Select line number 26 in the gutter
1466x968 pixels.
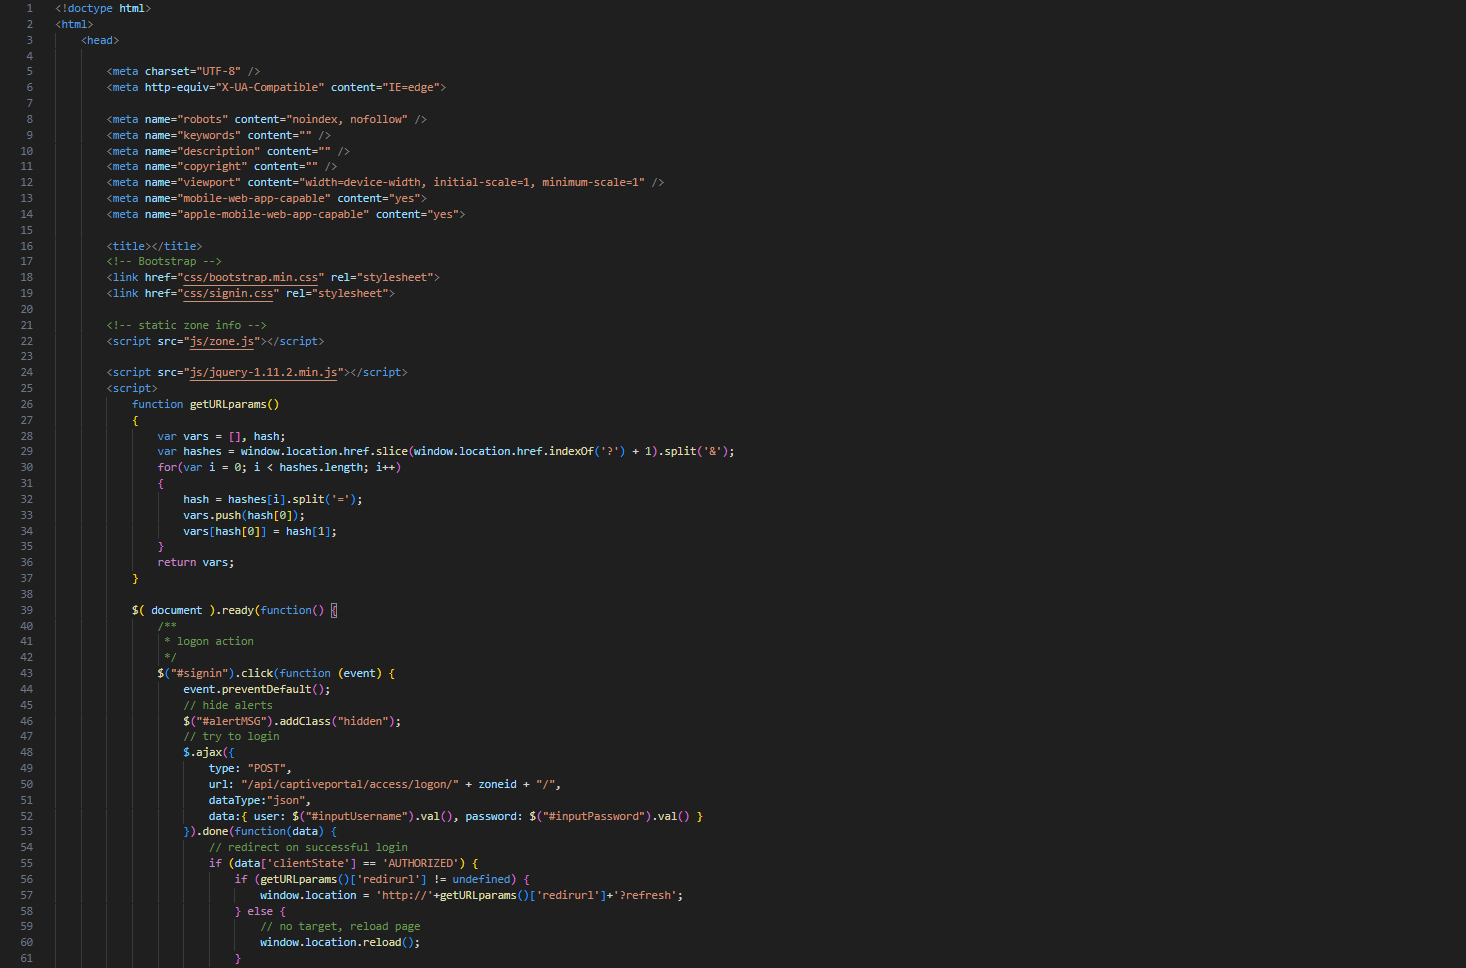(x=27, y=404)
